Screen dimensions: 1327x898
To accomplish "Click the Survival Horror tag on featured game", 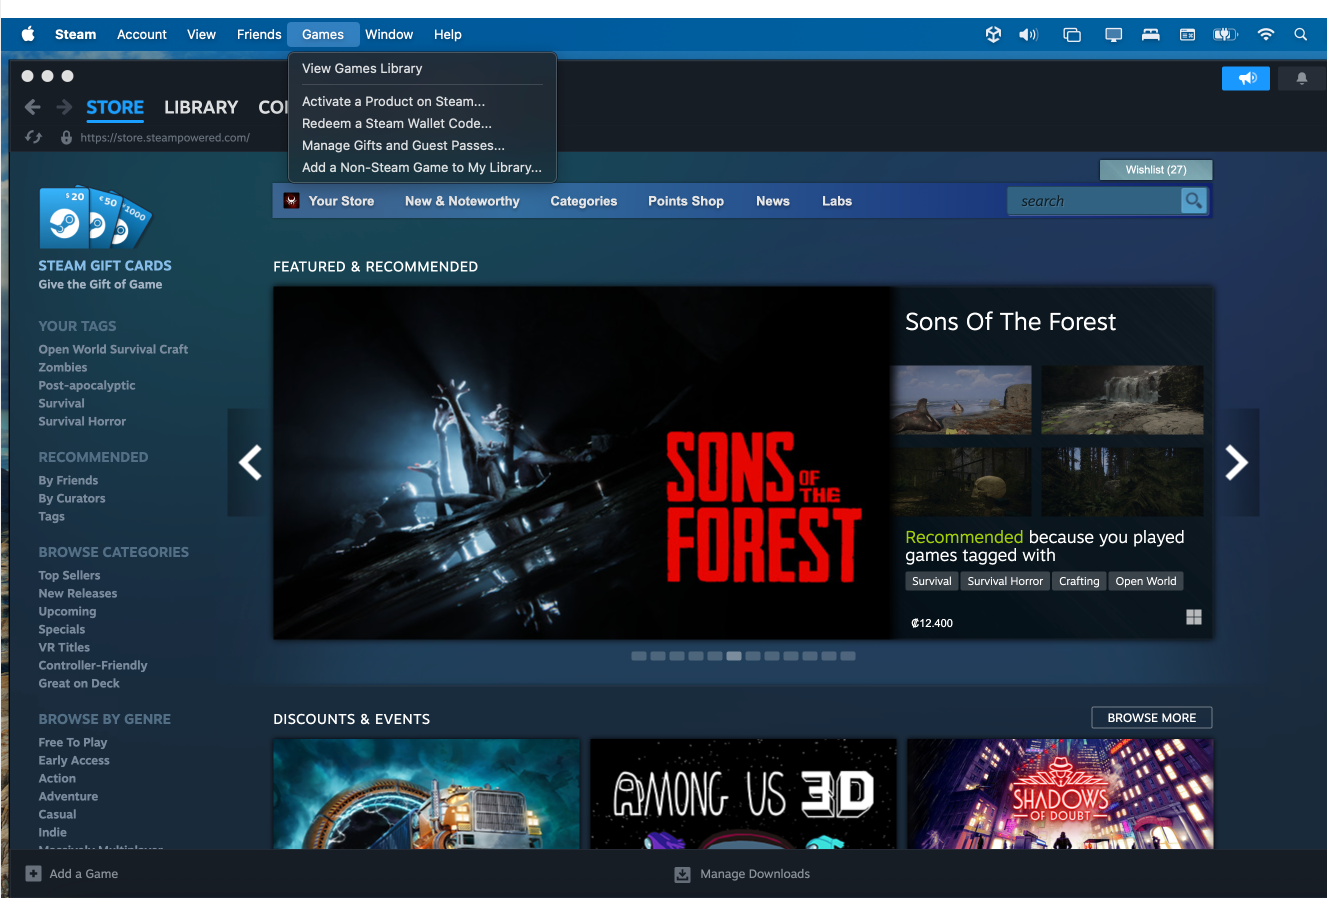I will [x=1005, y=581].
